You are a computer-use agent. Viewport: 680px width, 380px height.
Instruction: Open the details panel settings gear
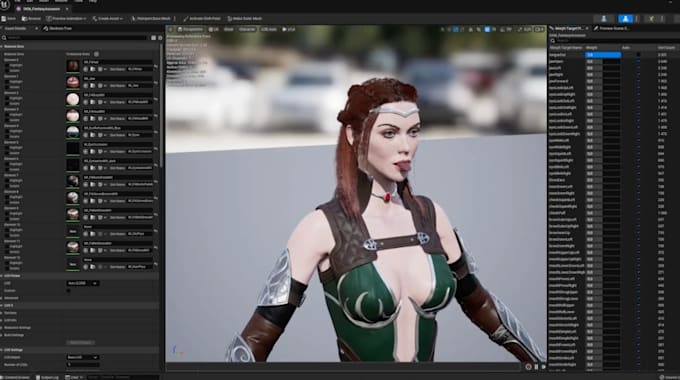pyautogui.click(x=160, y=38)
